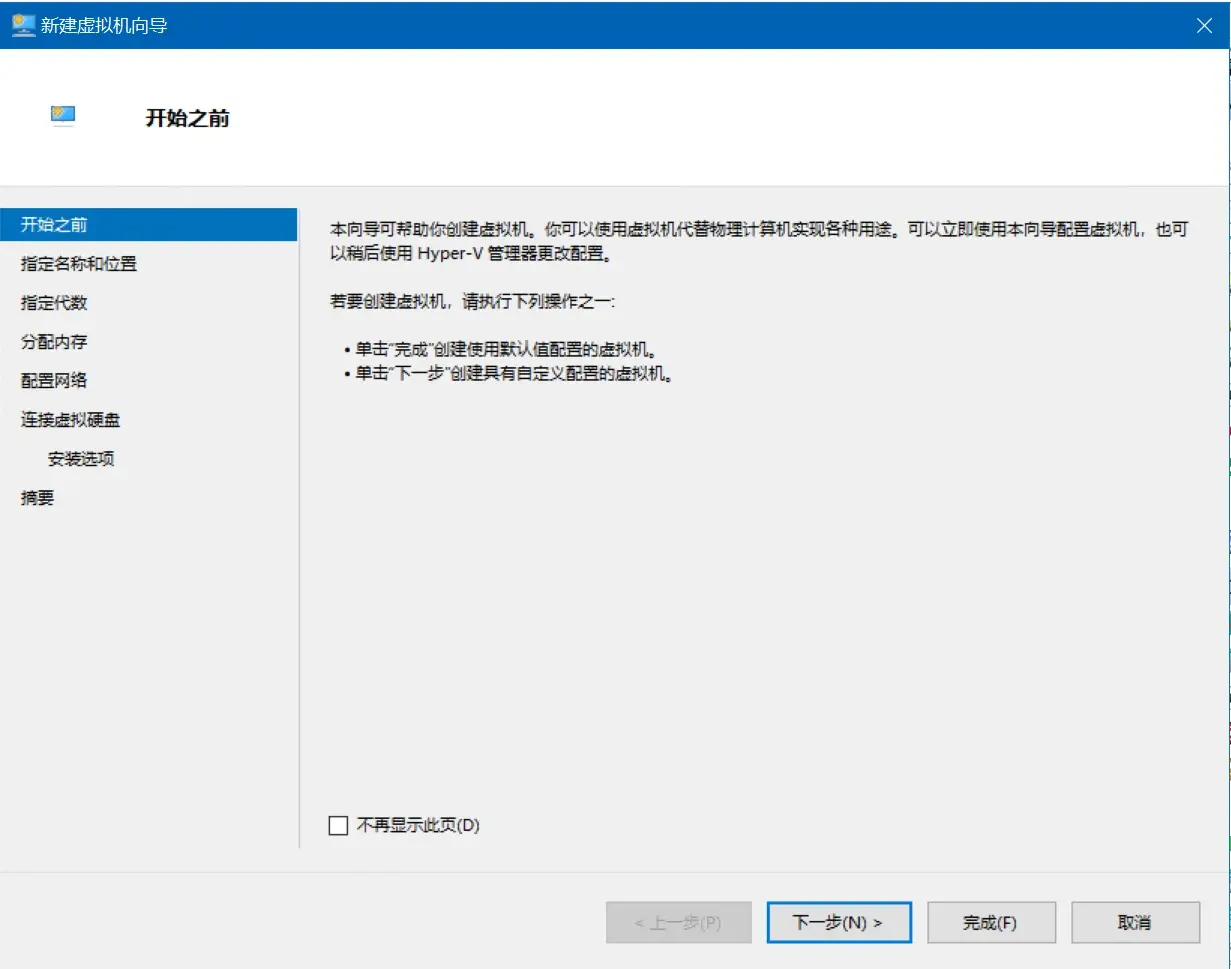
Task: Click the wizard icon in the title bar
Action: coord(23,25)
